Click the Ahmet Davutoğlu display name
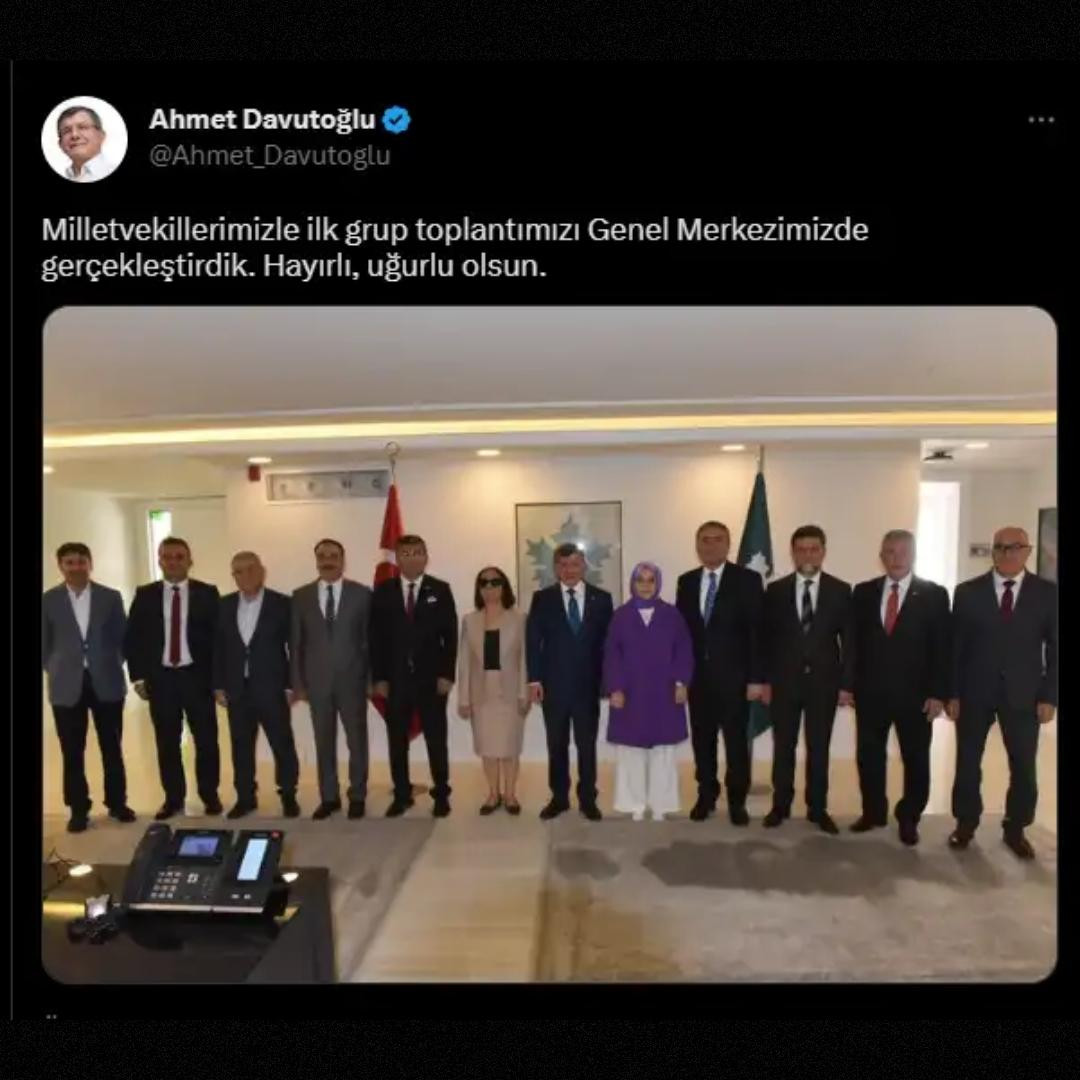The image size is (1080, 1080). click(x=262, y=120)
